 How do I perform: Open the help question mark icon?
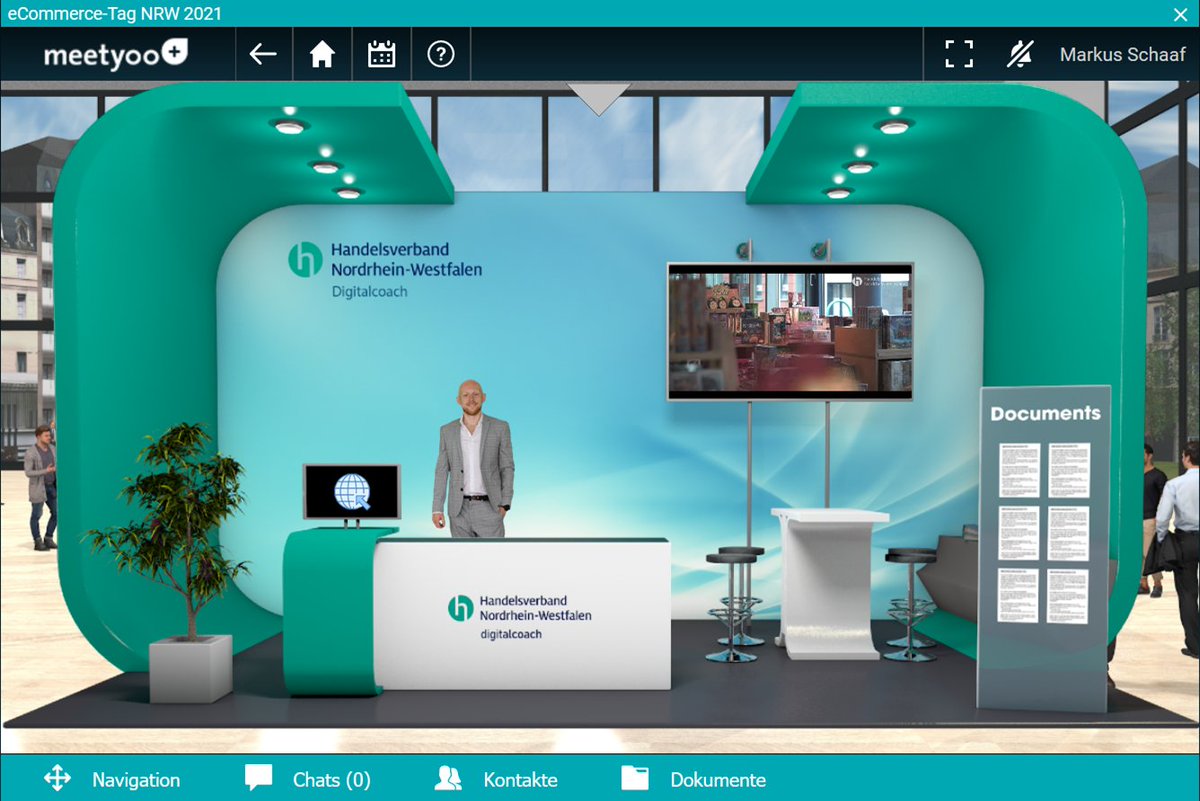[440, 54]
